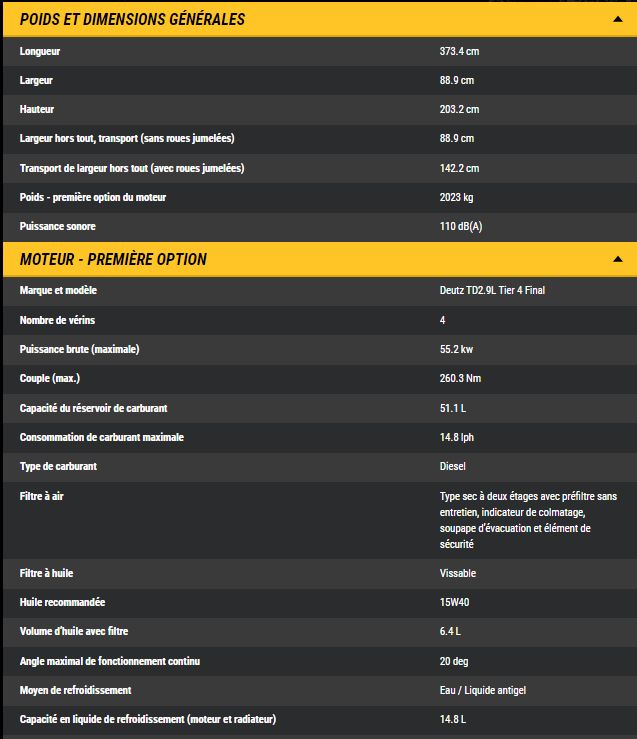Collapse the Poids et dimensions générales arrow
This screenshot has width=637, height=739.
pyautogui.click(x=618, y=19)
